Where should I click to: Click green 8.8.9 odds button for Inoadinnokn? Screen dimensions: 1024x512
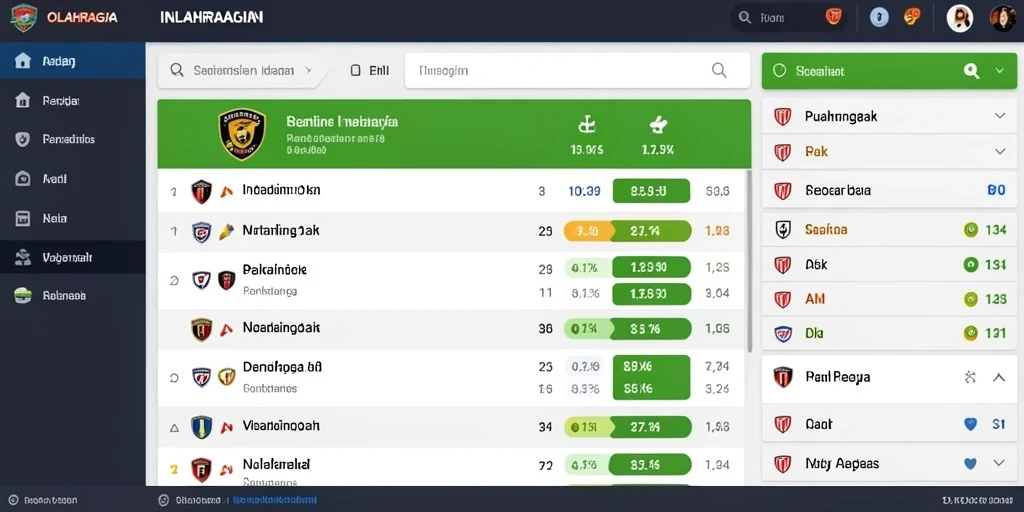click(x=651, y=191)
